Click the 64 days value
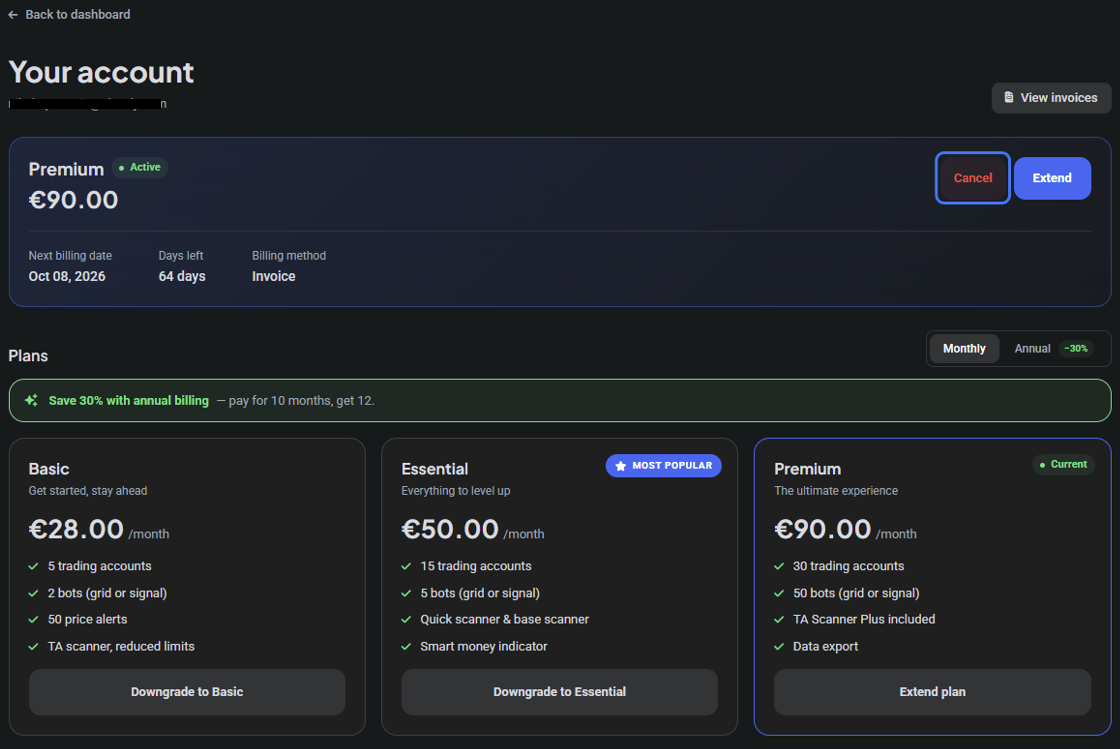Viewport: 1120px width, 749px height. [182, 276]
